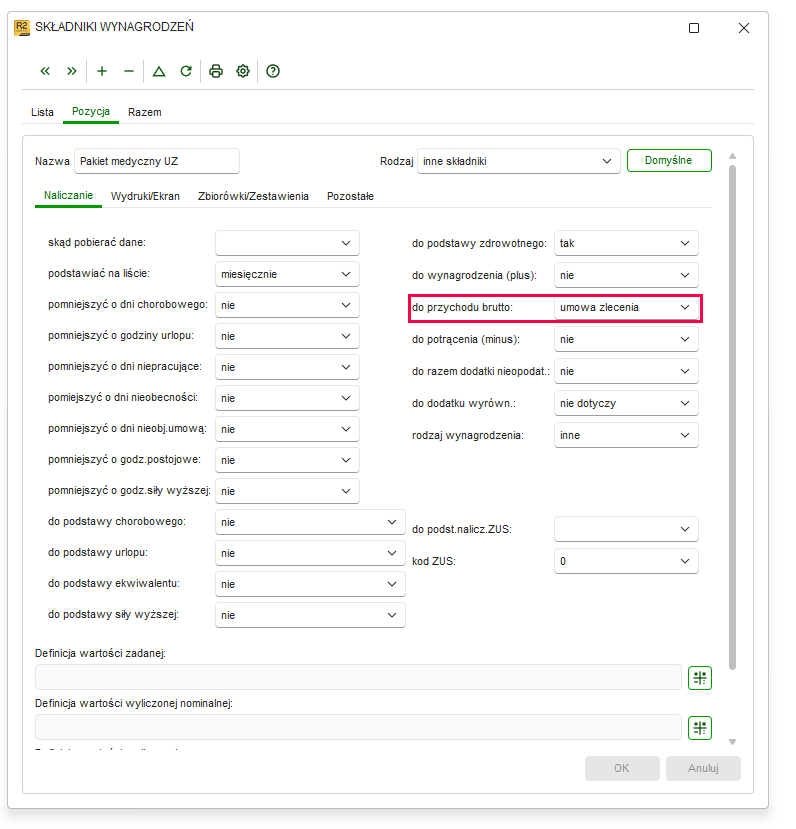
Task: Open formula editor for wartości zadanej
Action: 700,678
